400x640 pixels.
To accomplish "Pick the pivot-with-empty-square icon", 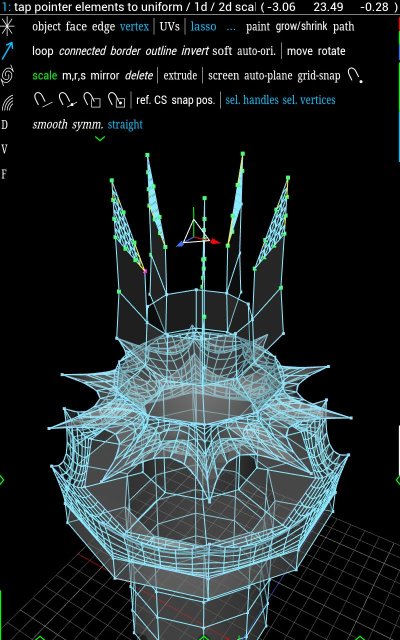I will (x=92, y=100).
